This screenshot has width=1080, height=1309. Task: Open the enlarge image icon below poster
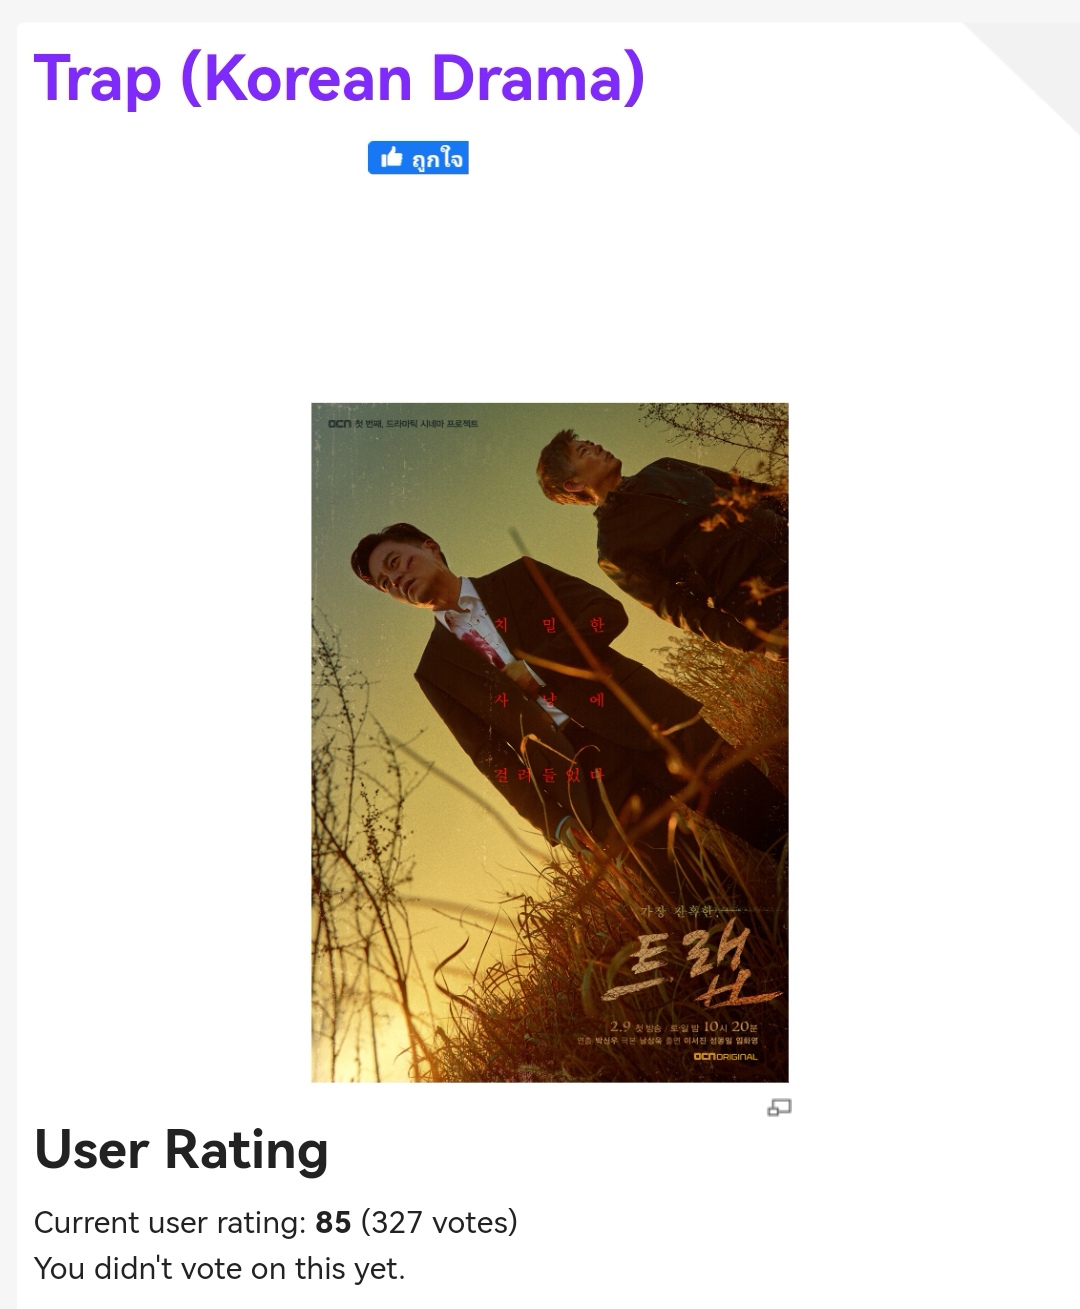(779, 1107)
